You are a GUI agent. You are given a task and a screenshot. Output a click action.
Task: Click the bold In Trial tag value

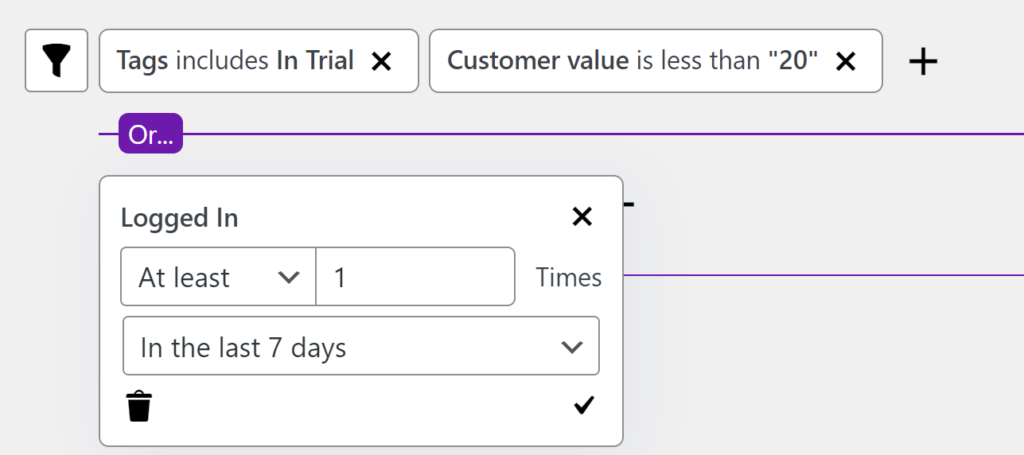click(x=315, y=61)
